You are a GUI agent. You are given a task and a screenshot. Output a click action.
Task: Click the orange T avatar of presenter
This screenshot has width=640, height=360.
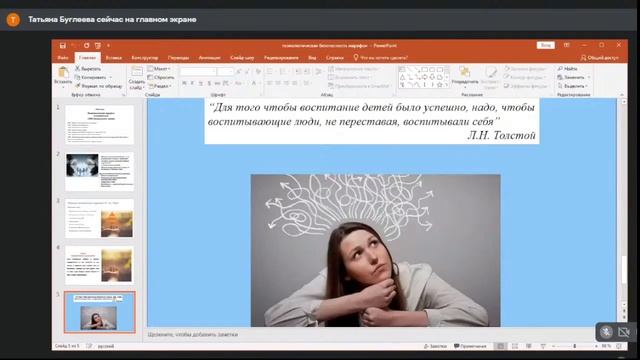13,20
